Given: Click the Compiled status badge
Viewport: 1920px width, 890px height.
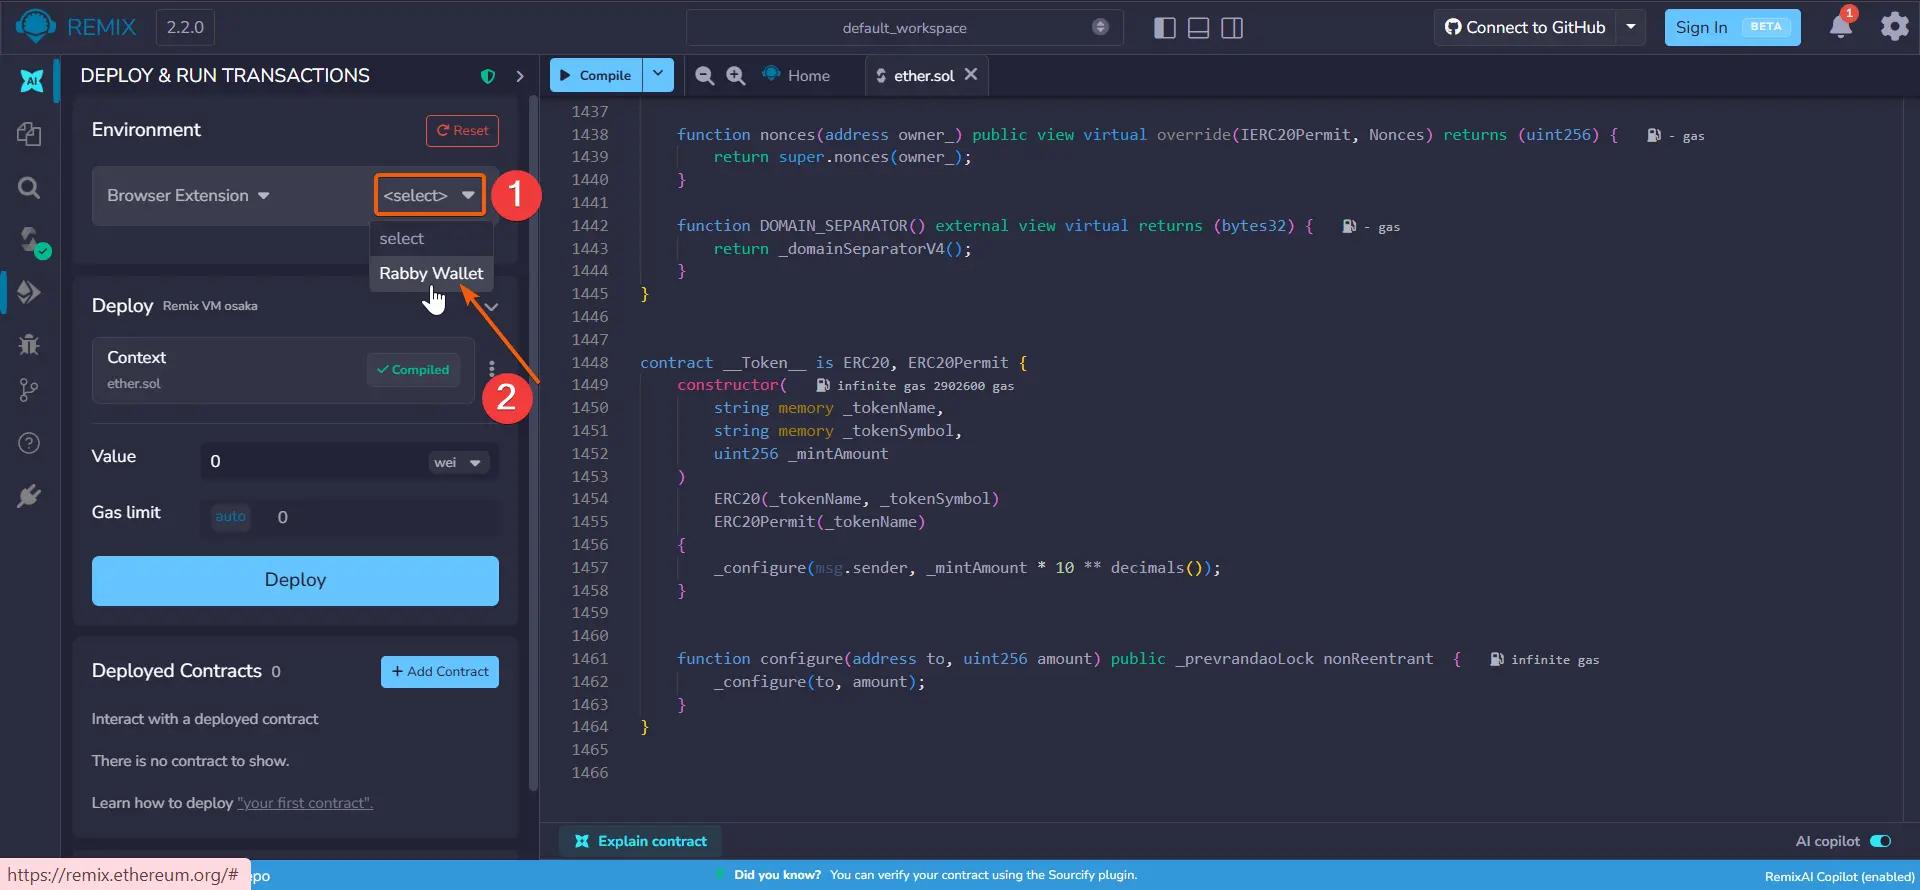Looking at the screenshot, I should (x=413, y=370).
